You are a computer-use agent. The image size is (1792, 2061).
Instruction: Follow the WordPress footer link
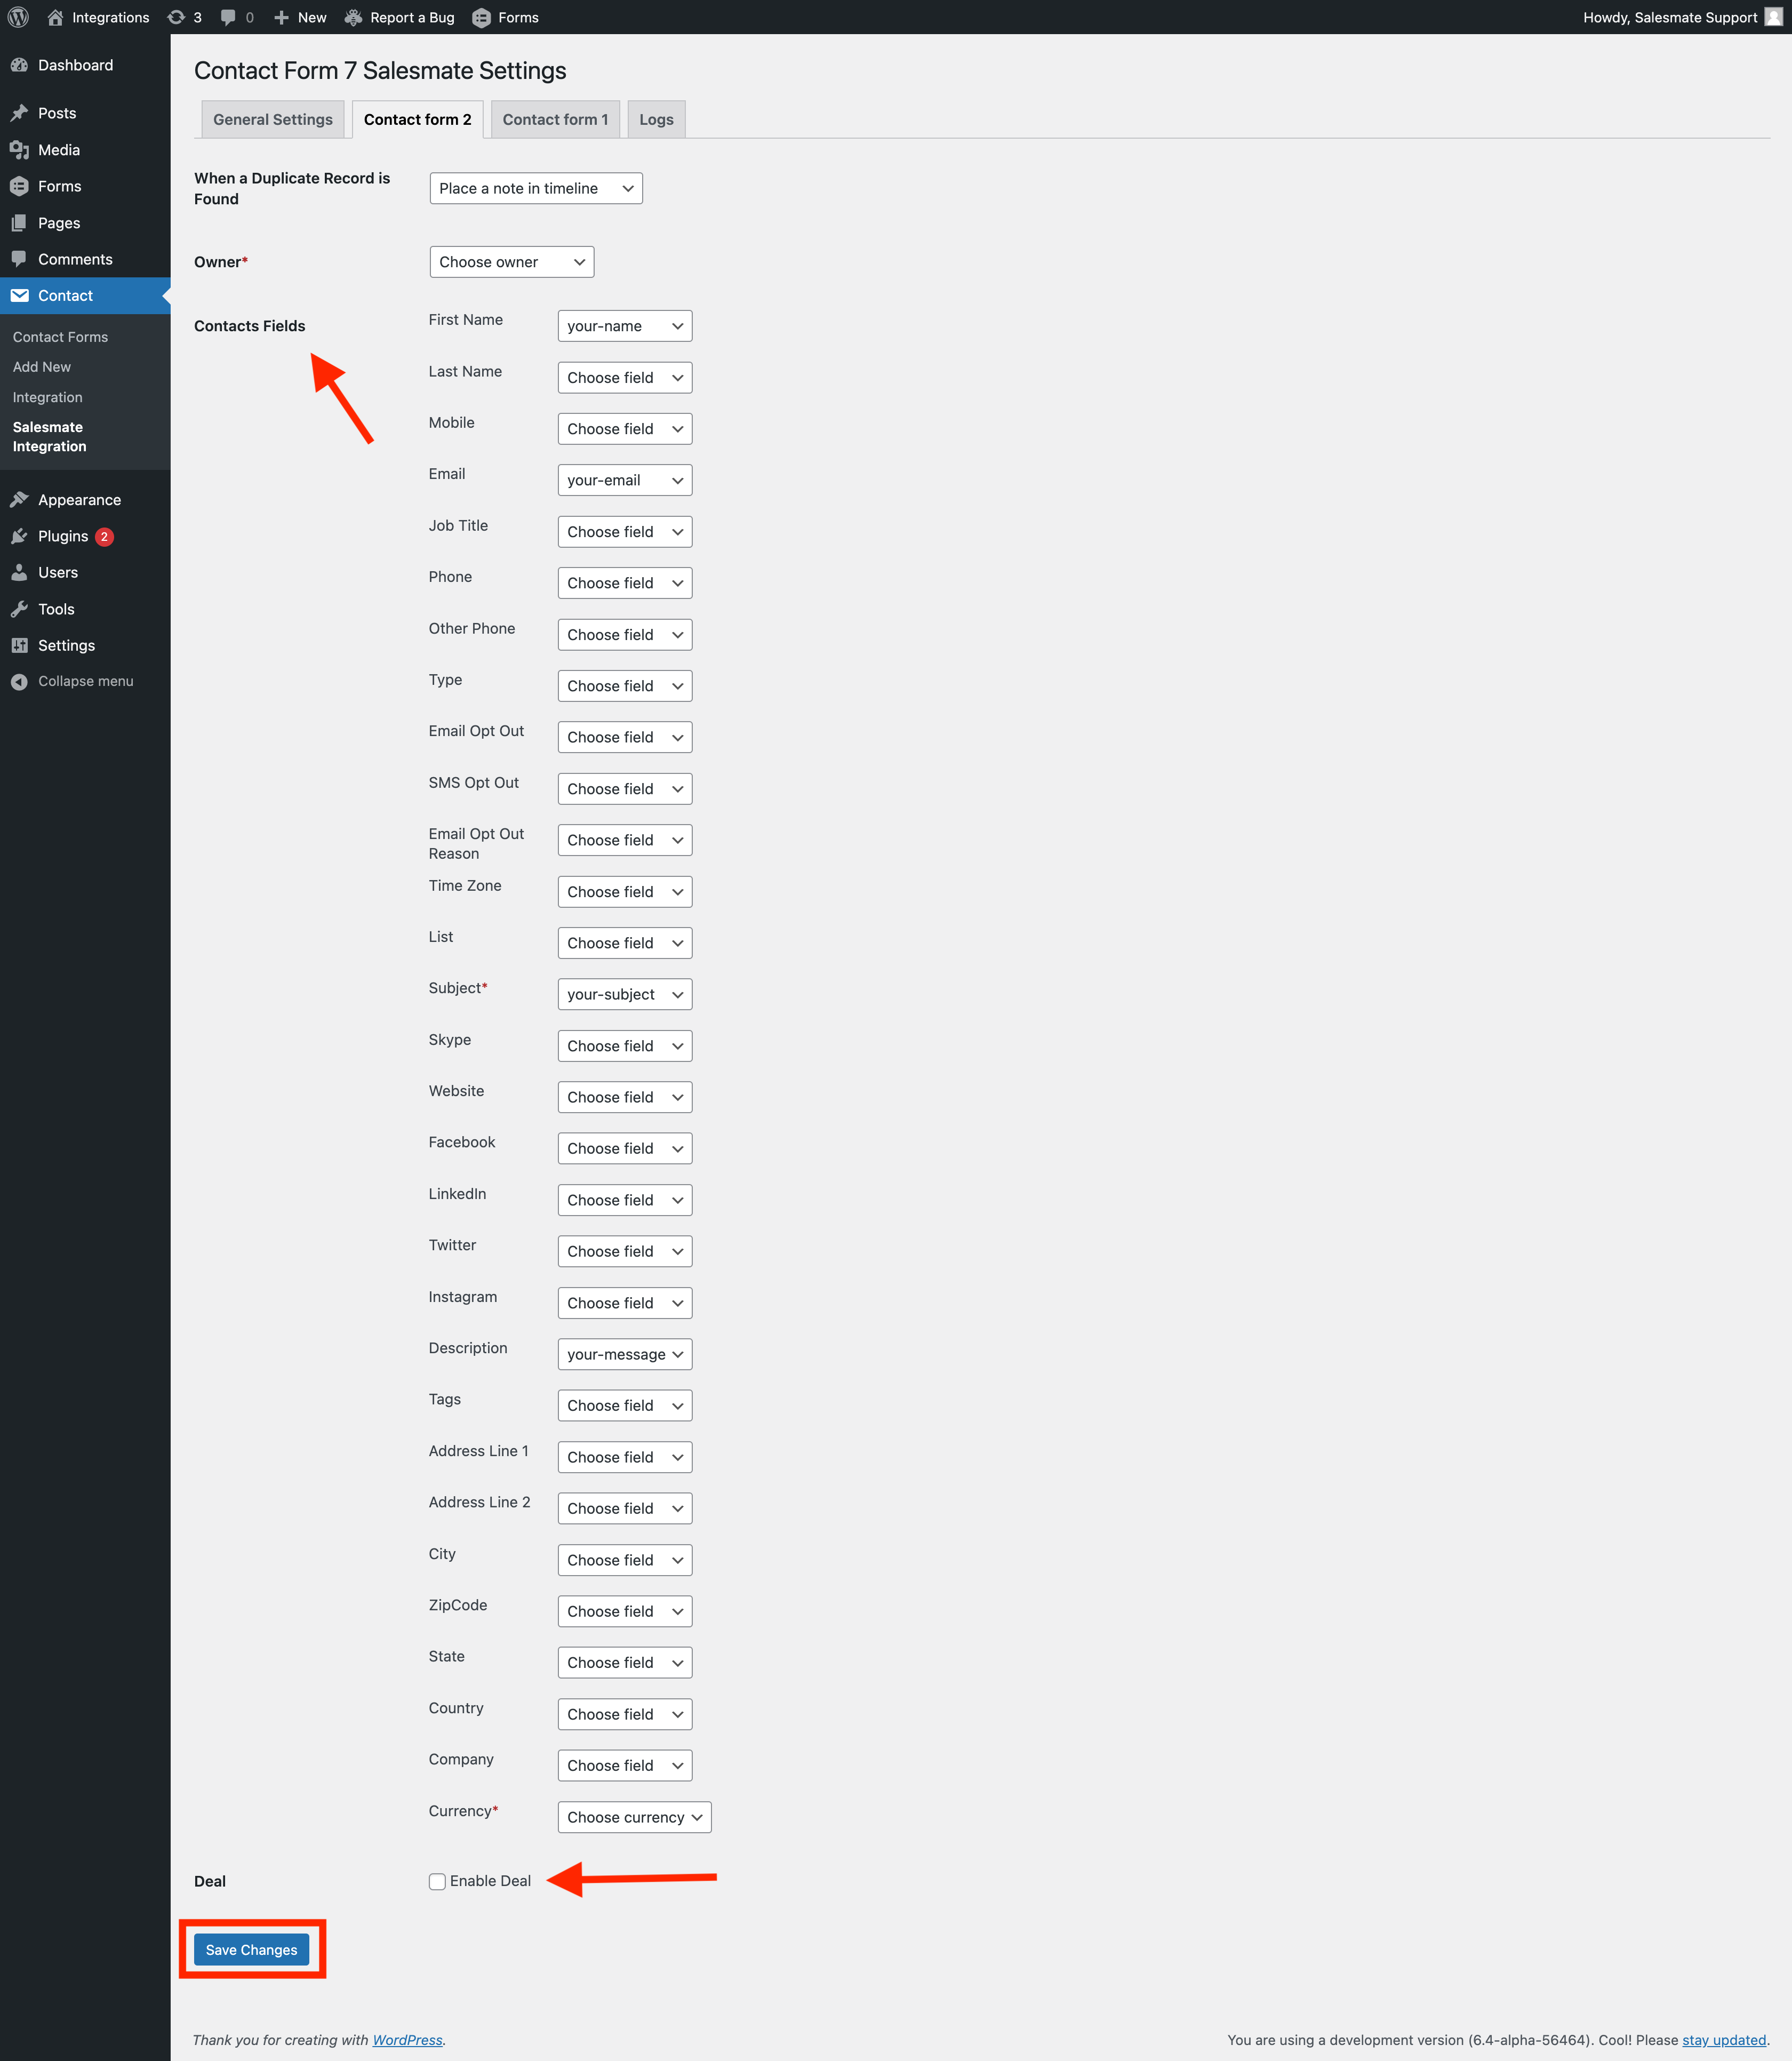pos(407,2040)
